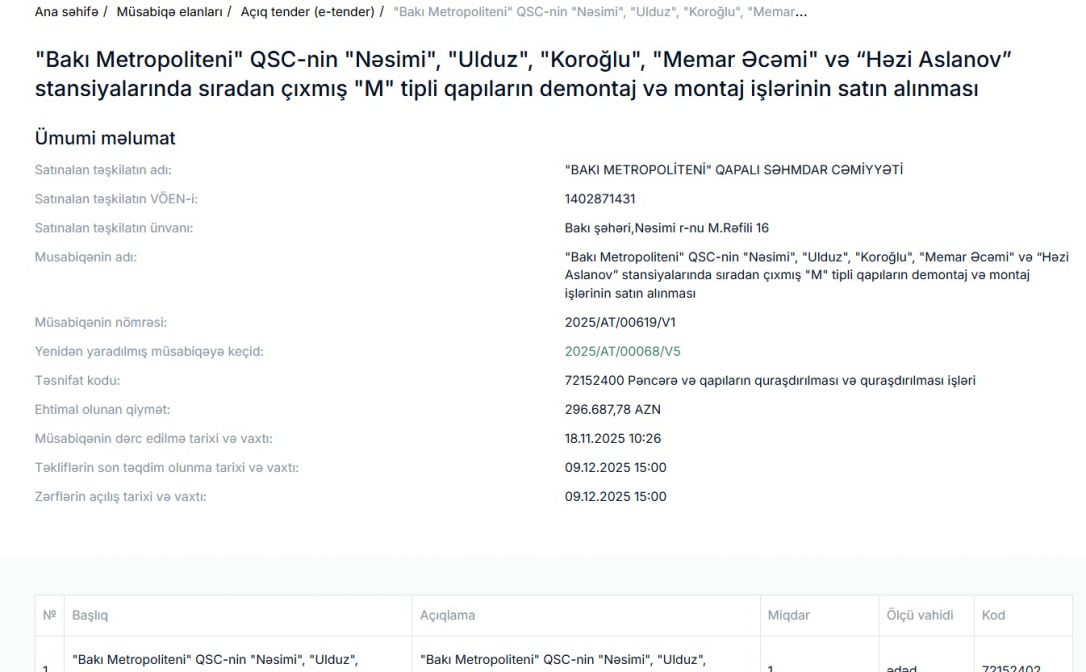Click the Açıqlama column header
Viewport: 1086px width, 672px height.
pos(447,616)
